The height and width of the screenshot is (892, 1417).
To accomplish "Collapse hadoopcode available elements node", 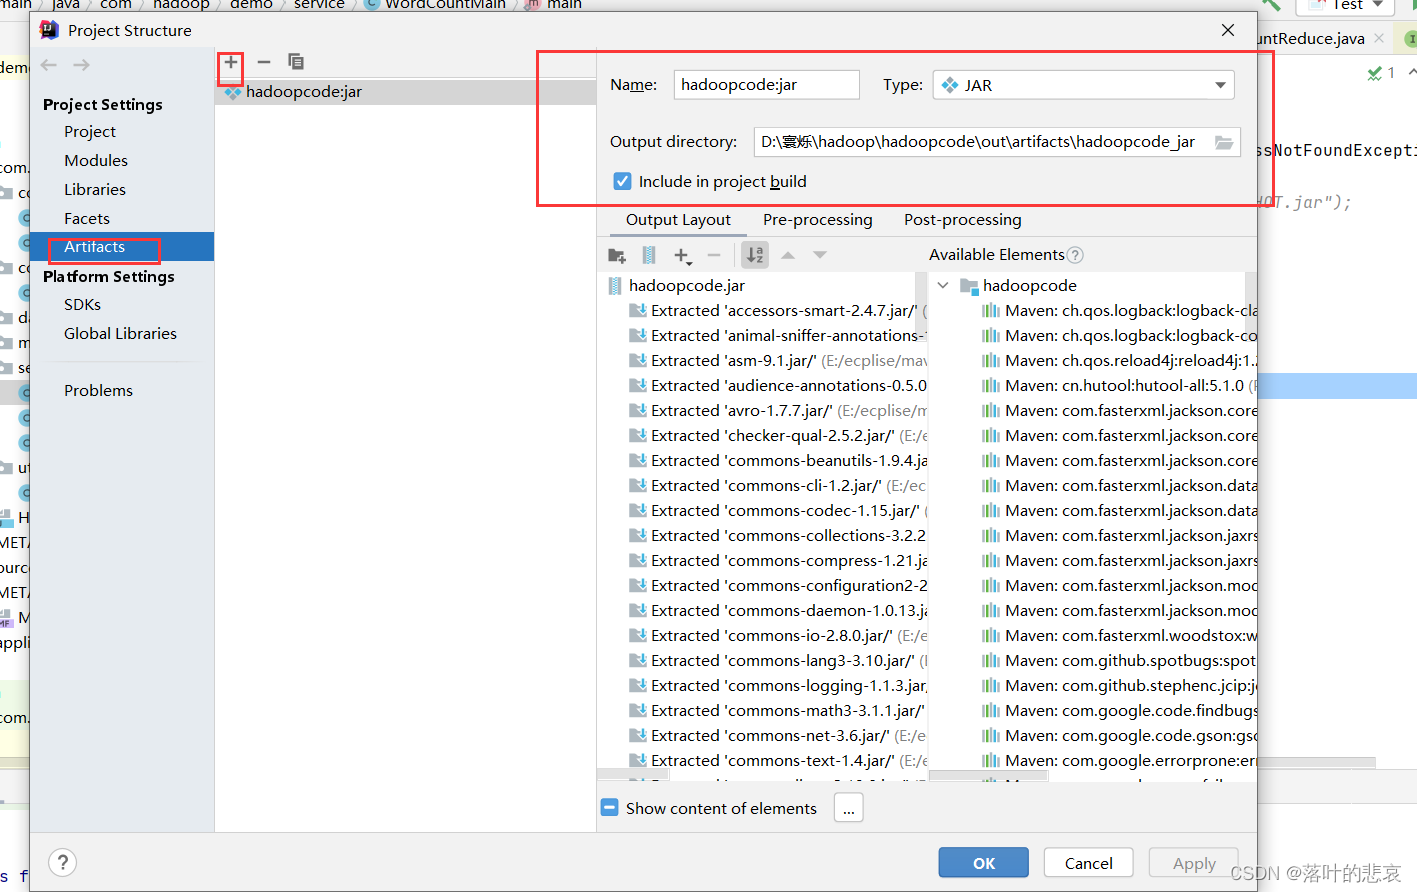I will point(943,286).
